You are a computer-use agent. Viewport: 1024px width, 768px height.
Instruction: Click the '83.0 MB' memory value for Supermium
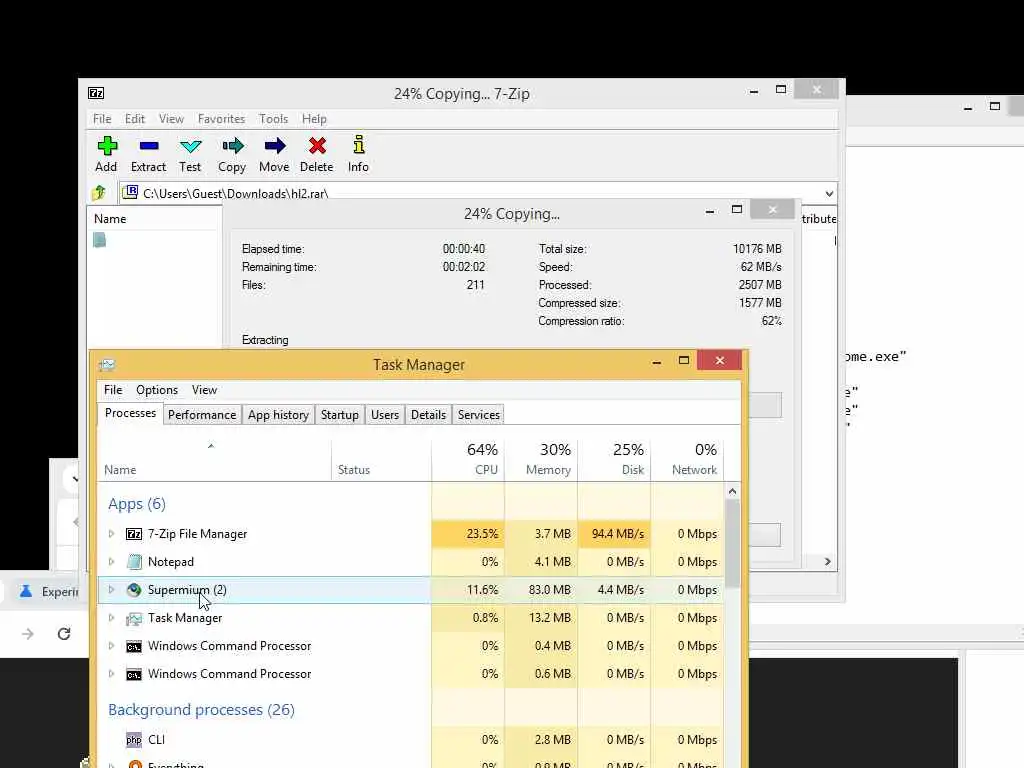coord(550,590)
